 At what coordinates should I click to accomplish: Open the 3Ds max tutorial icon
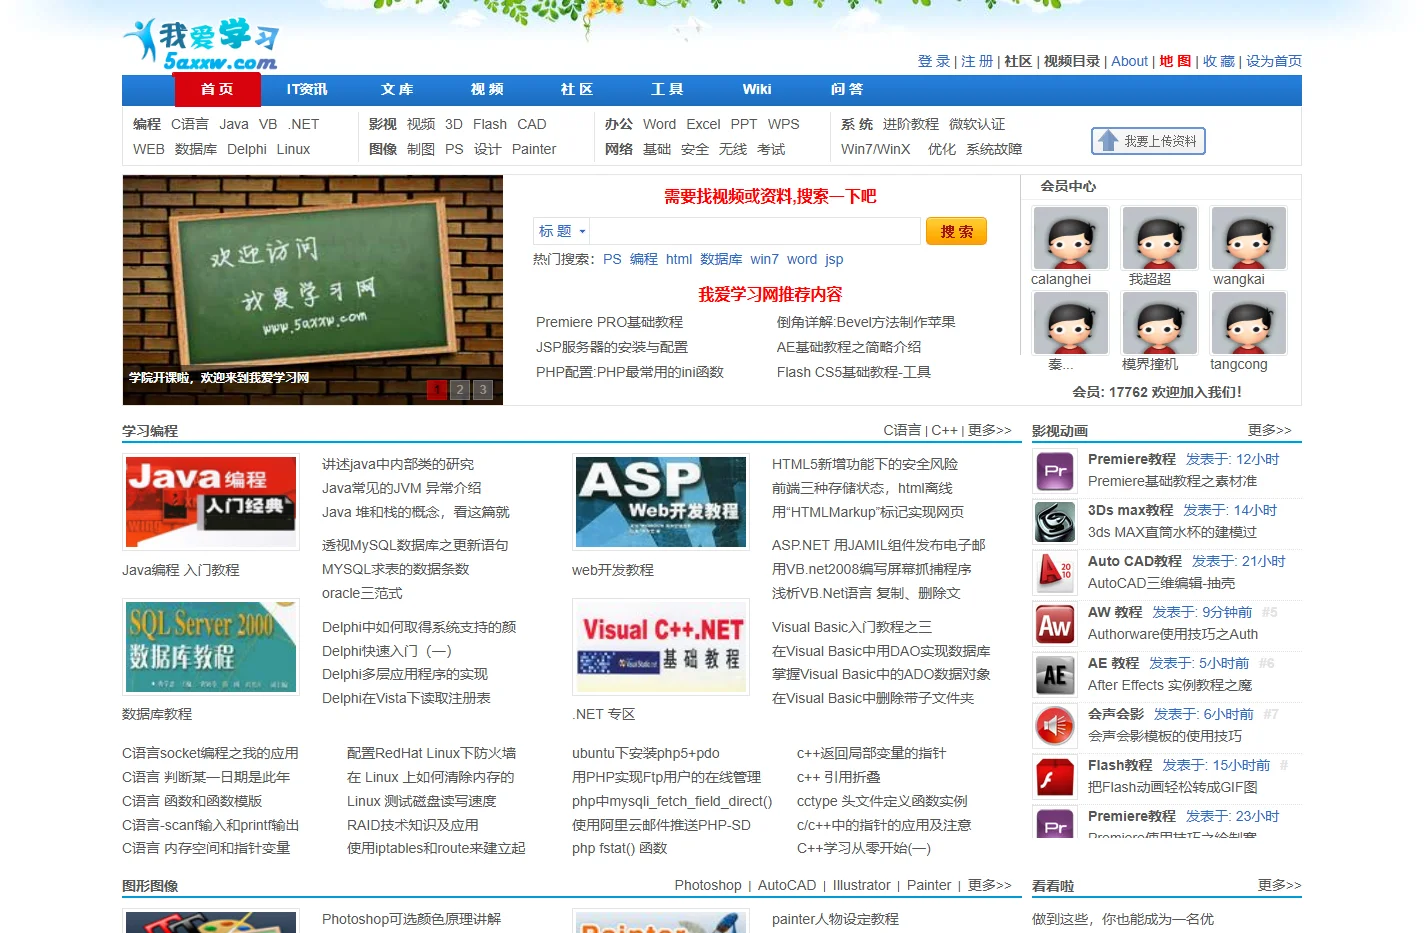pos(1054,522)
